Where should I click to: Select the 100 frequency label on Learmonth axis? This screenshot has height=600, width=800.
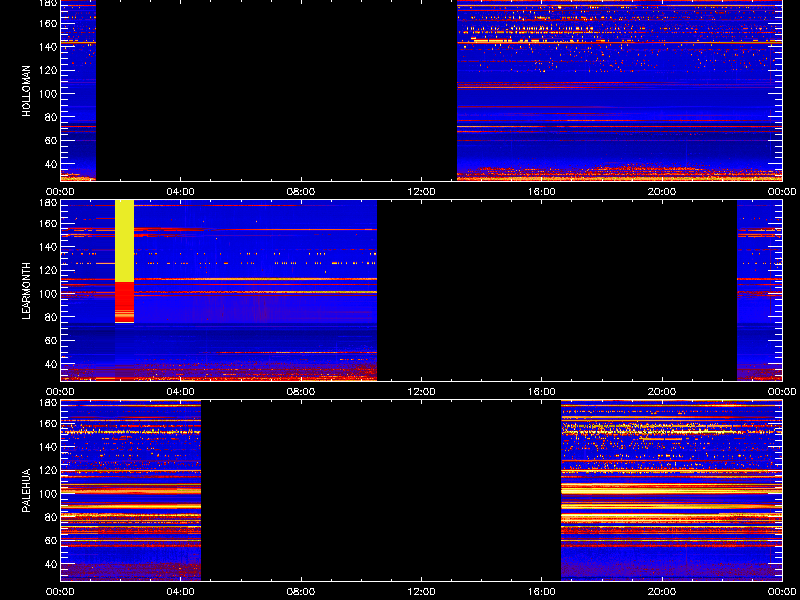(49, 294)
